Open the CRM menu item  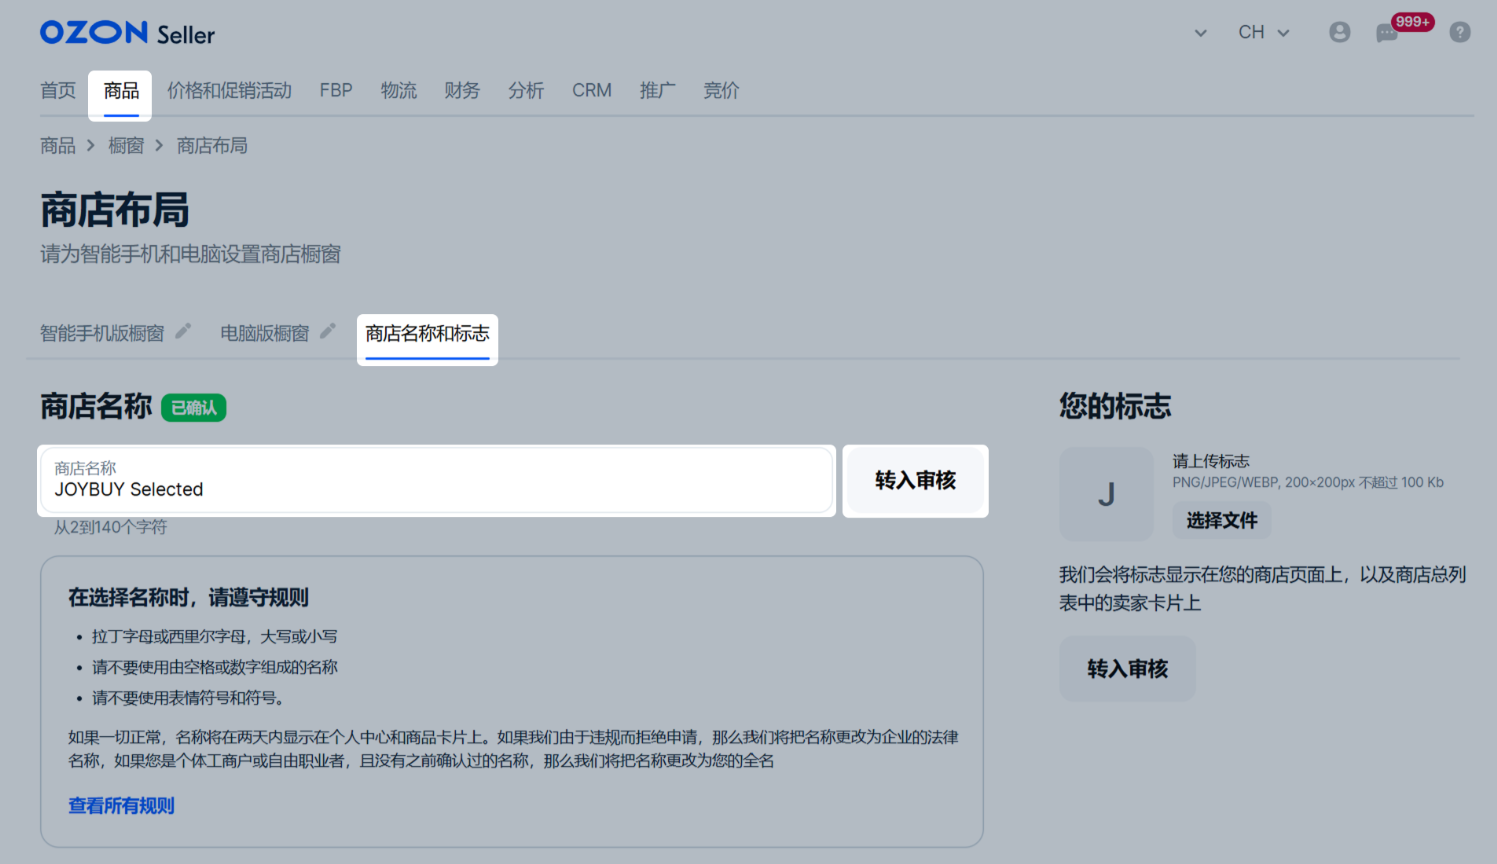pyautogui.click(x=592, y=91)
